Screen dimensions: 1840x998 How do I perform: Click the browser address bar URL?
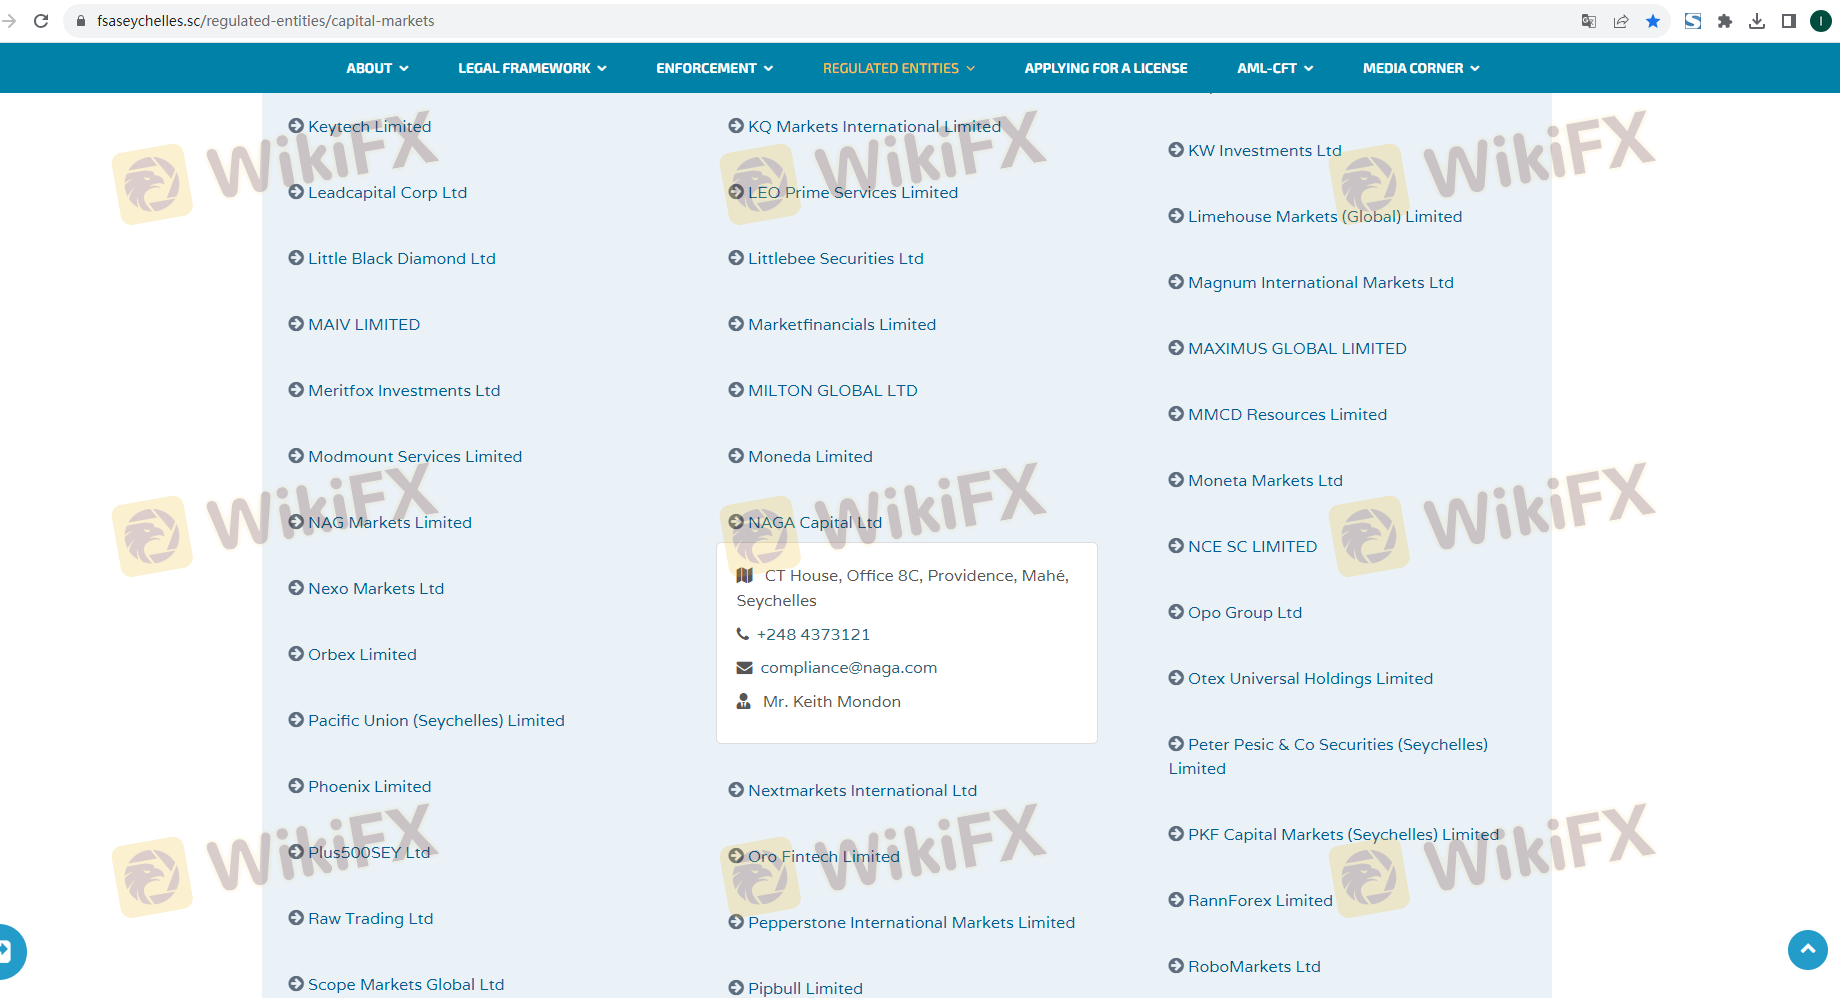pyautogui.click(x=266, y=21)
